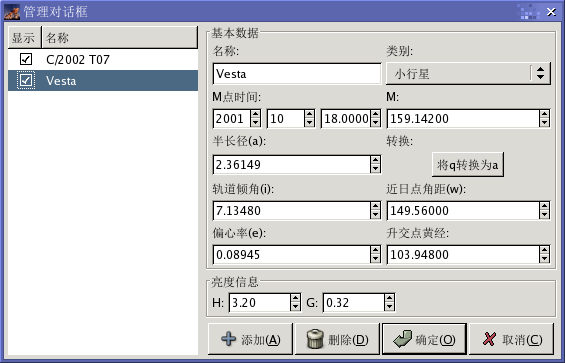Open the 类别 dropdown showing 小行星
Image resolution: width=565 pixels, height=363 pixels.
click(468, 74)
